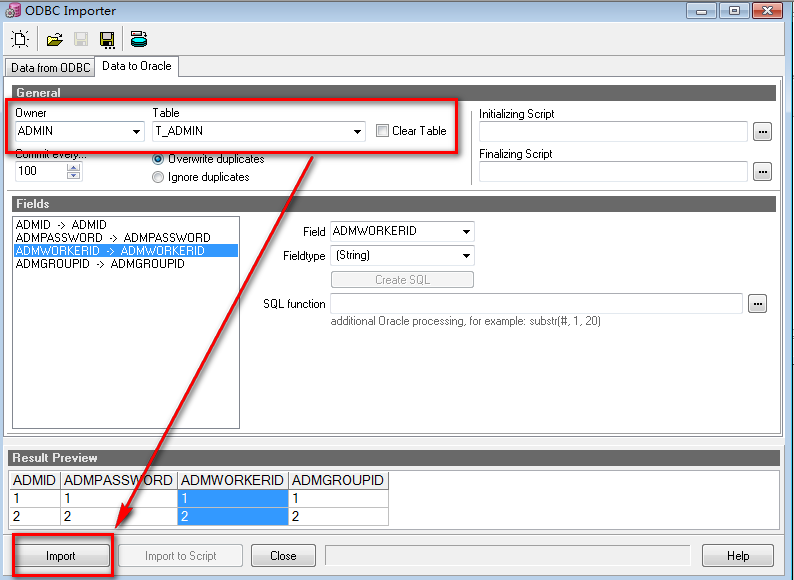This screenshot has width=794, height=580.
Task: Select Ignore duplicates radio option
Action: click(x=158, y=177)
